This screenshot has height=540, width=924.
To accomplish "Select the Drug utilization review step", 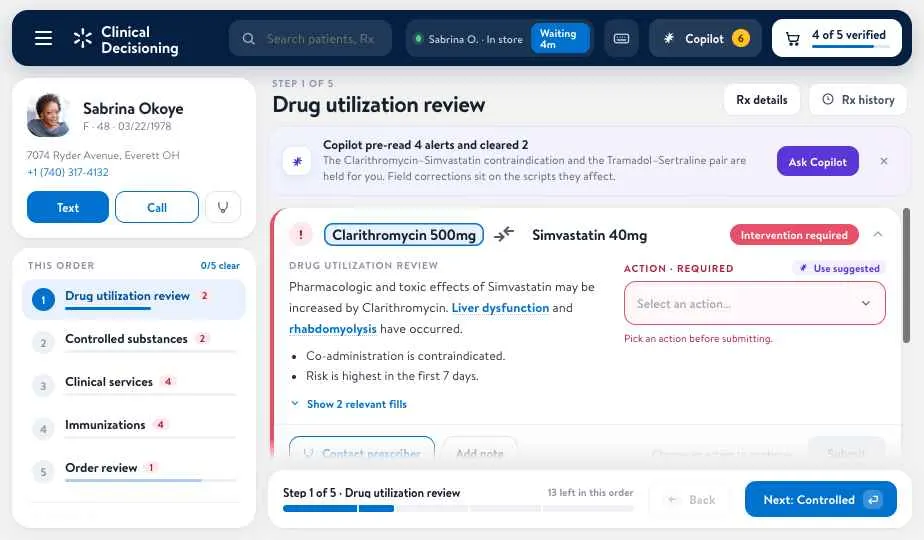I will click(x=134, y=299).
